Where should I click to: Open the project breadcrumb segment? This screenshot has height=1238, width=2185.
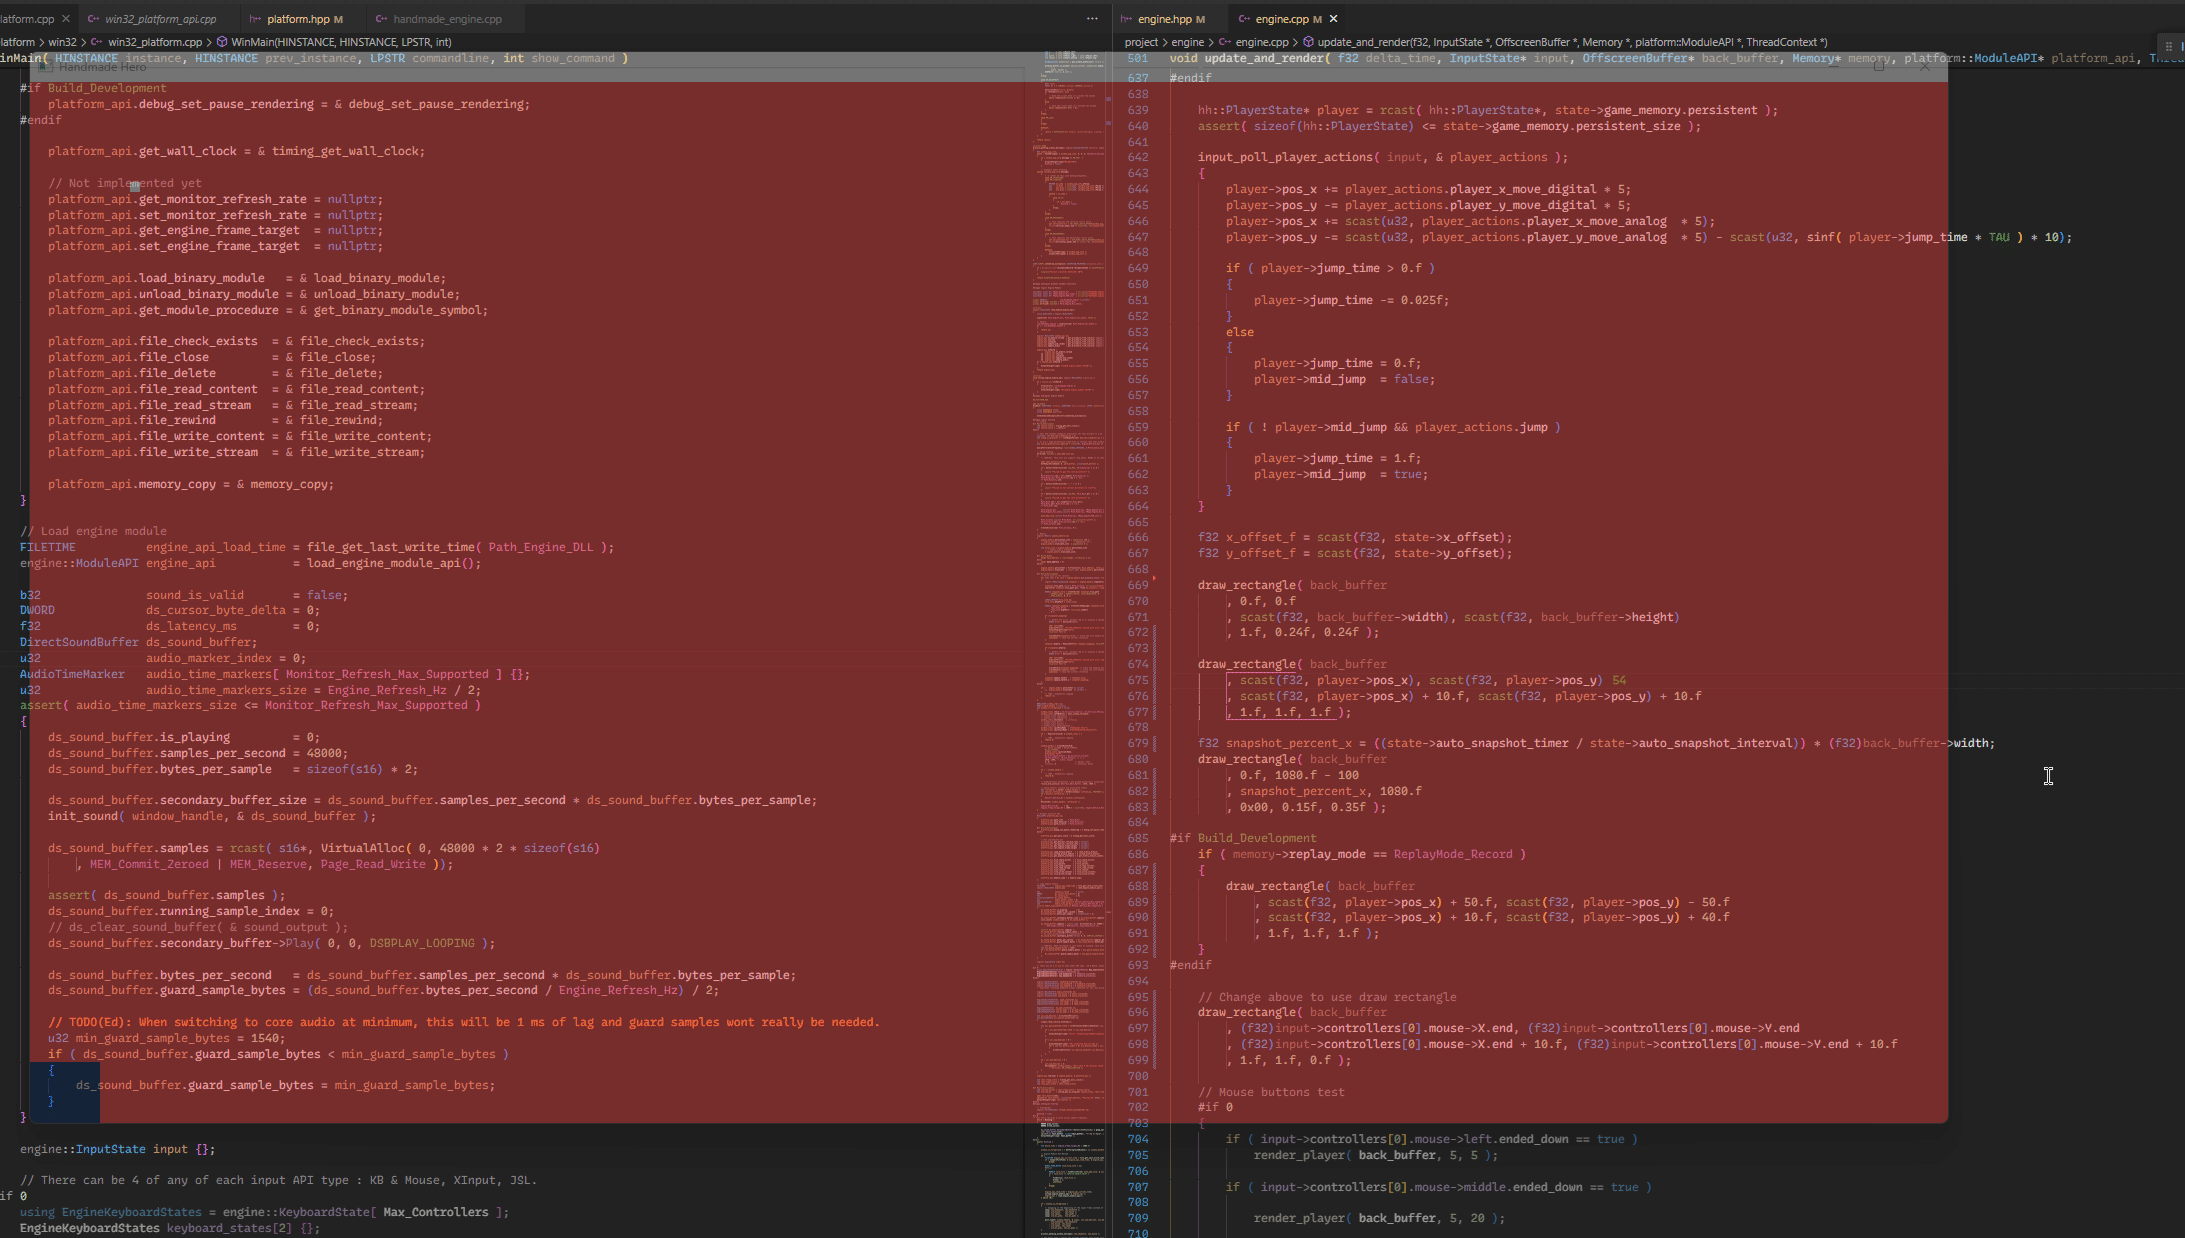[1140, 42]
